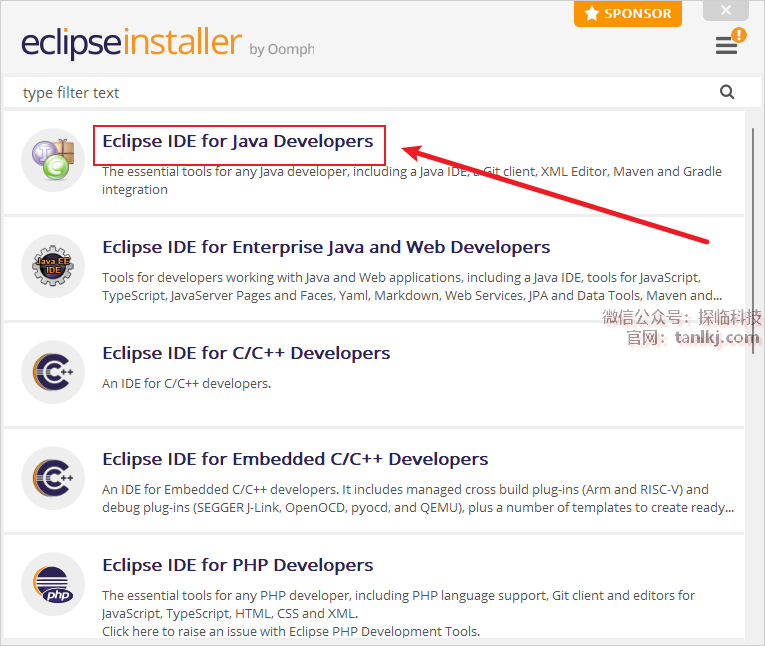Click the Java Developers package description text
Viewport: 765px width, 646px height.
(x=411, y=180)
